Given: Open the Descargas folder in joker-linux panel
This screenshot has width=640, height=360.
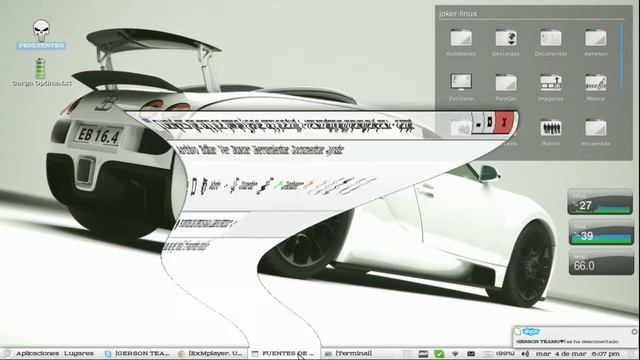Looking at the screenshot, I should pyautogui.click(x=506, y=42).
